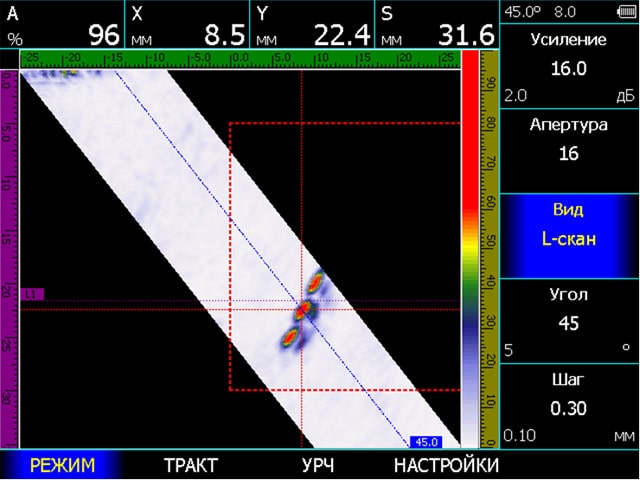
Task: Click the red defect indication at crosshair
Action: [x=302, y=310]
